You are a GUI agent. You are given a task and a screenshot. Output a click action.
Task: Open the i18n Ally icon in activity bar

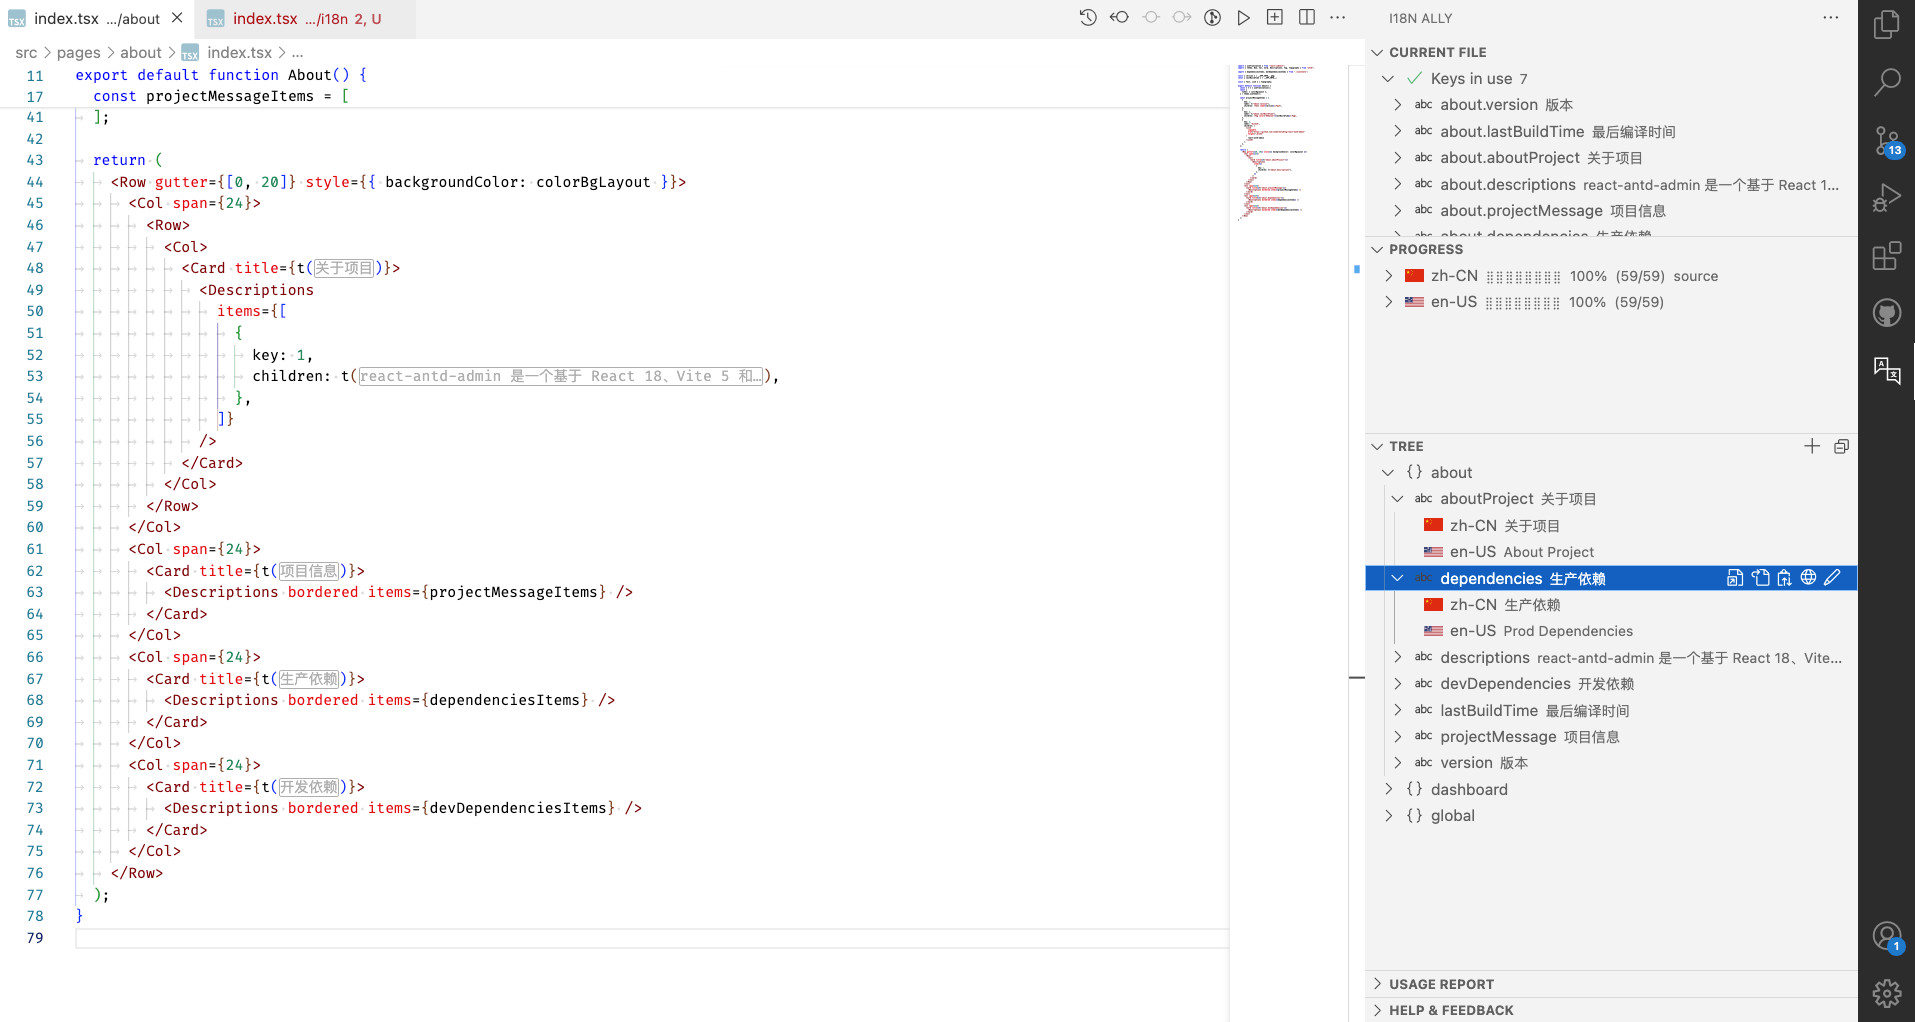pos(1886,370)
